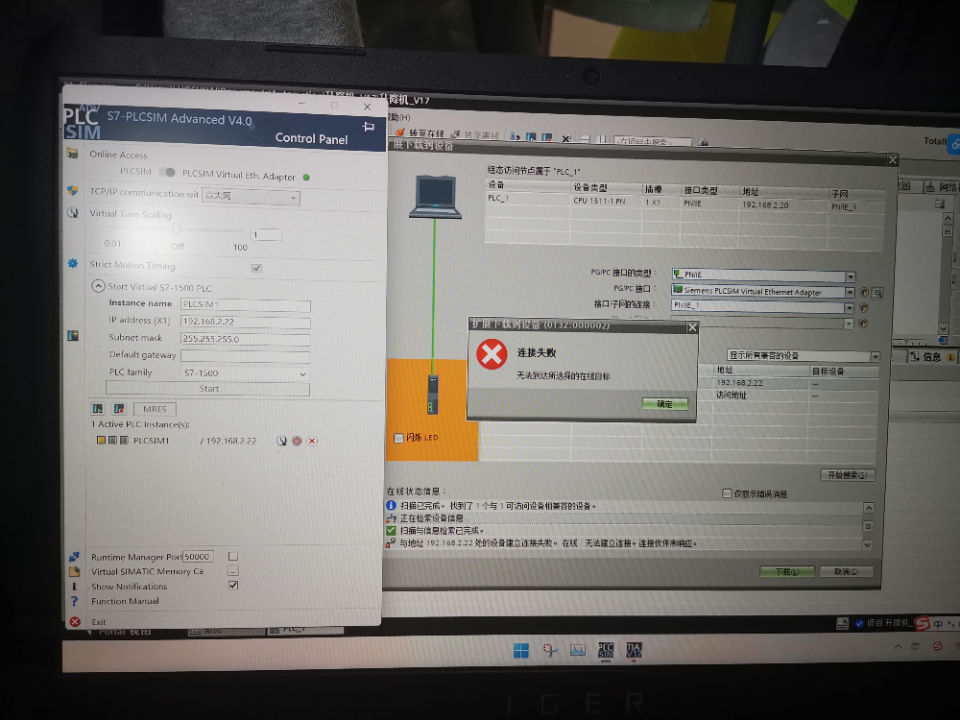The width and height of the screenshot is (960, 720).
Task: Click the Virtual Time Scaling slider handle
Action: 176,230
